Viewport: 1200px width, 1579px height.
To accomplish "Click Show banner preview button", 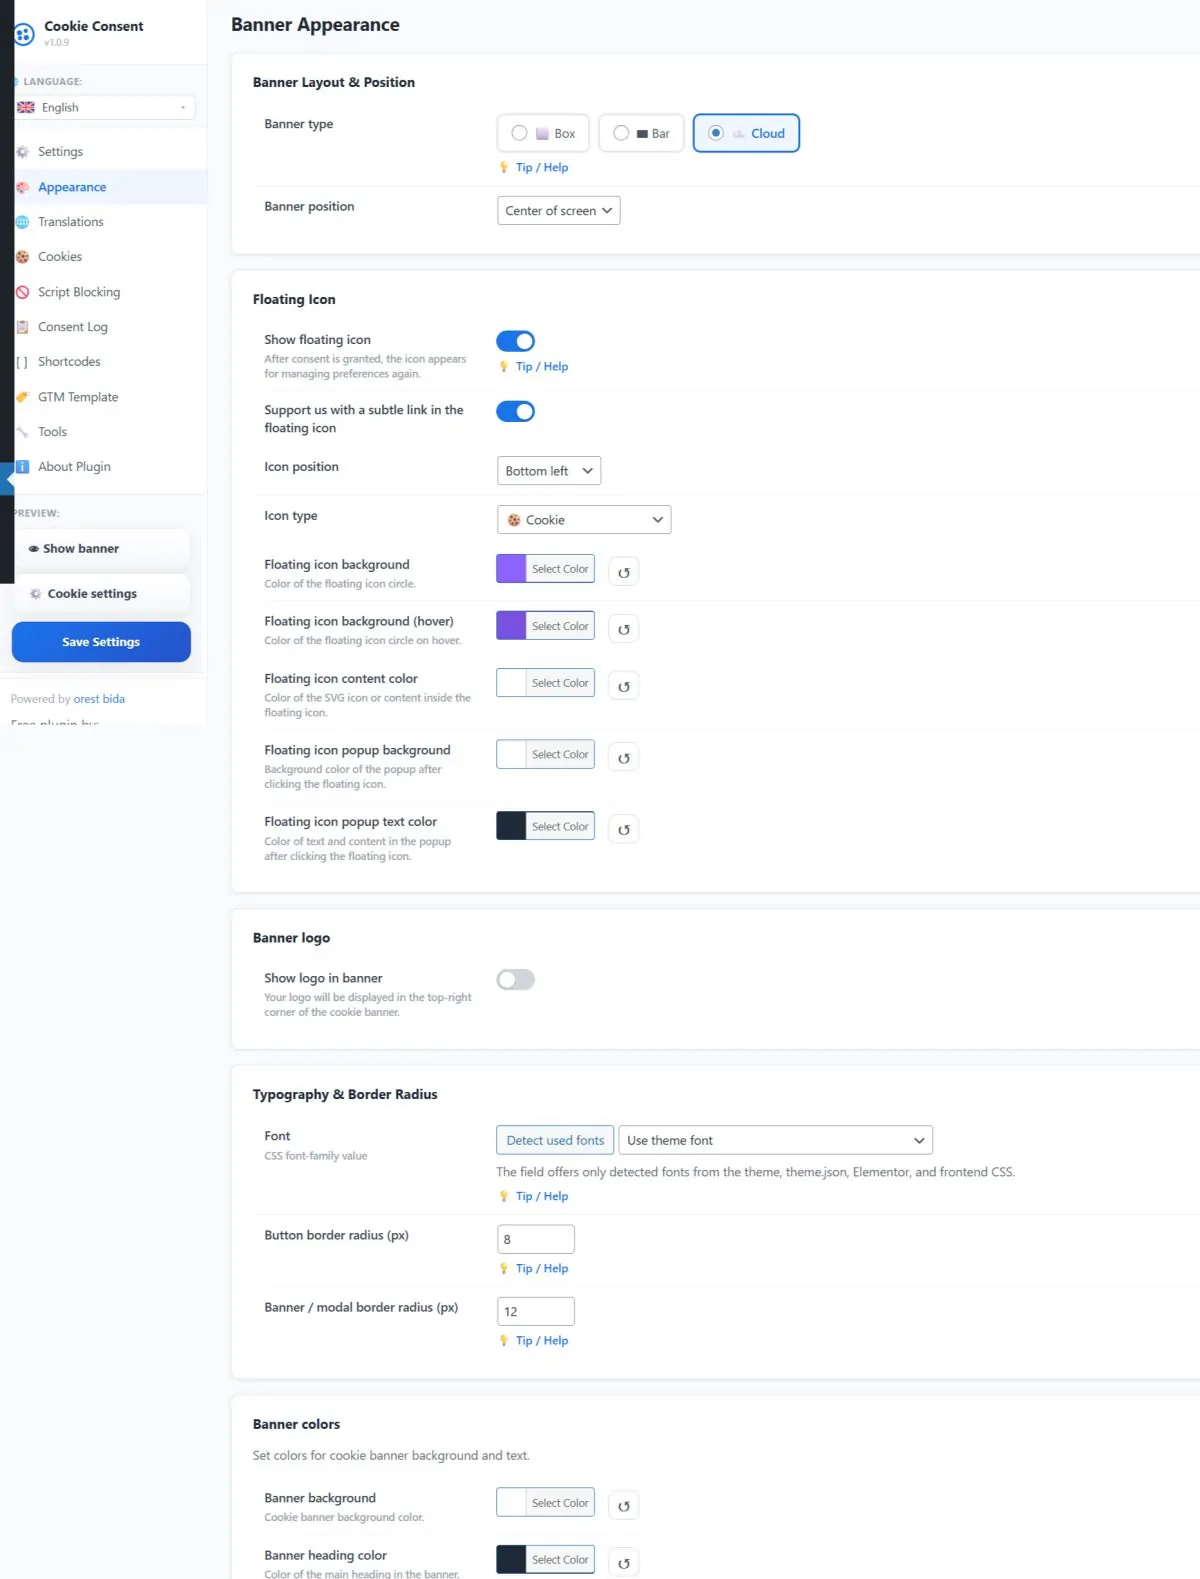I will click(102, 549).
